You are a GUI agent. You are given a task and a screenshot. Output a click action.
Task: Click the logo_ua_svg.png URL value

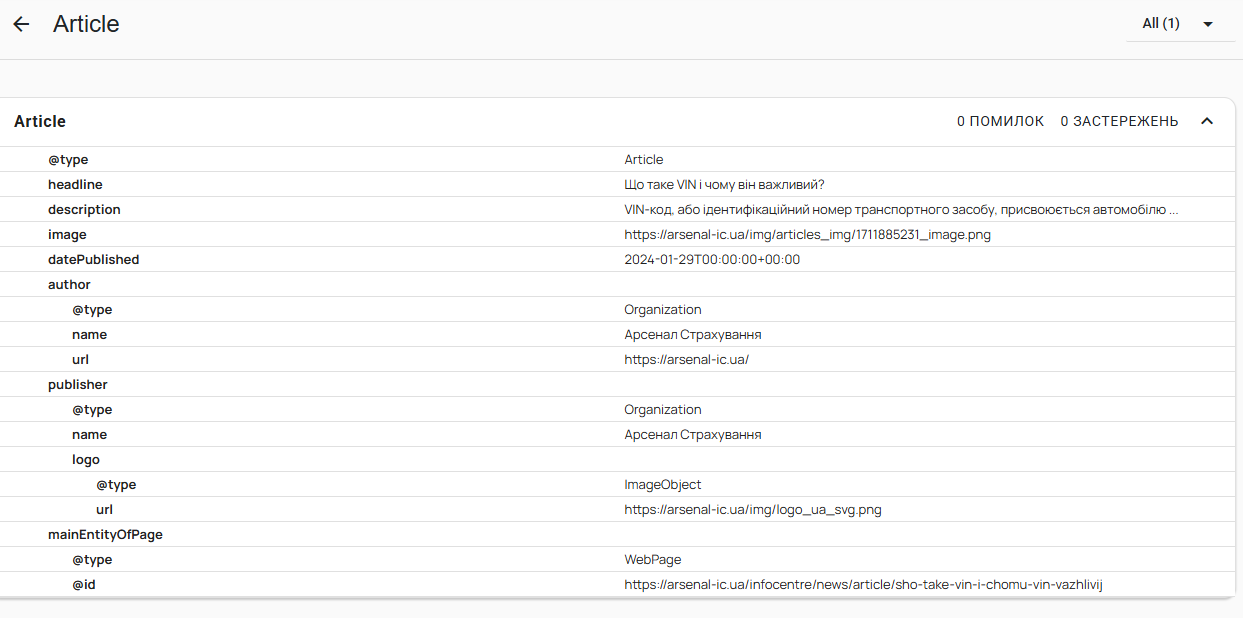[x=752, y=510]
